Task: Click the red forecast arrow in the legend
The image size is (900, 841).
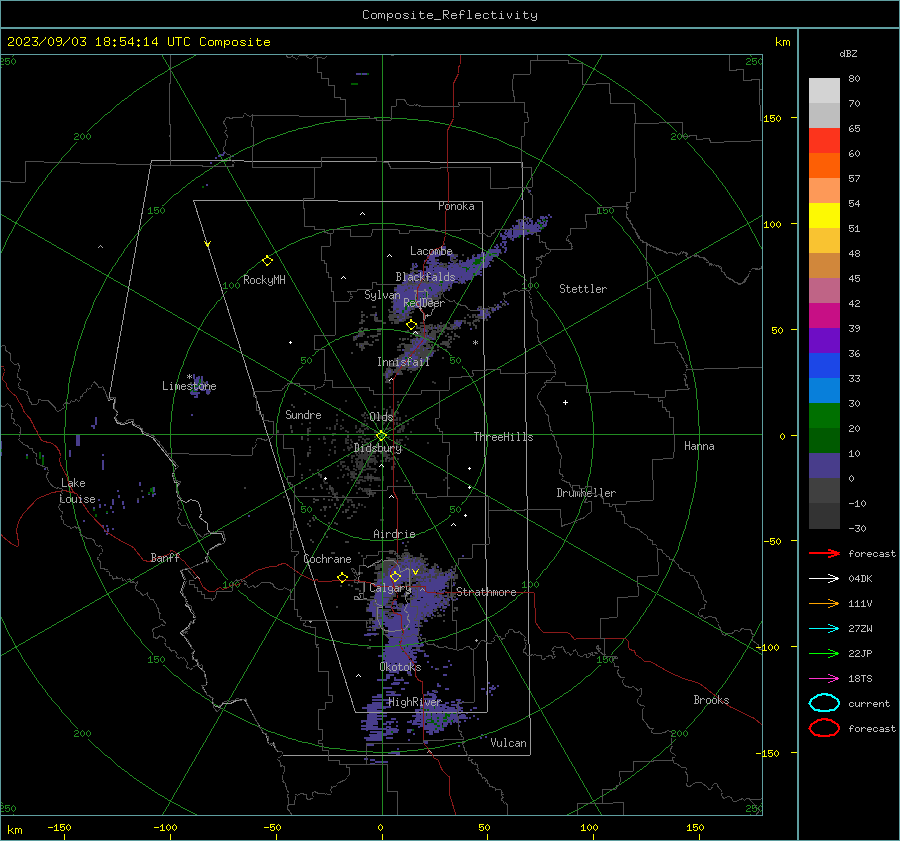Action: click(x=824, y=553)
